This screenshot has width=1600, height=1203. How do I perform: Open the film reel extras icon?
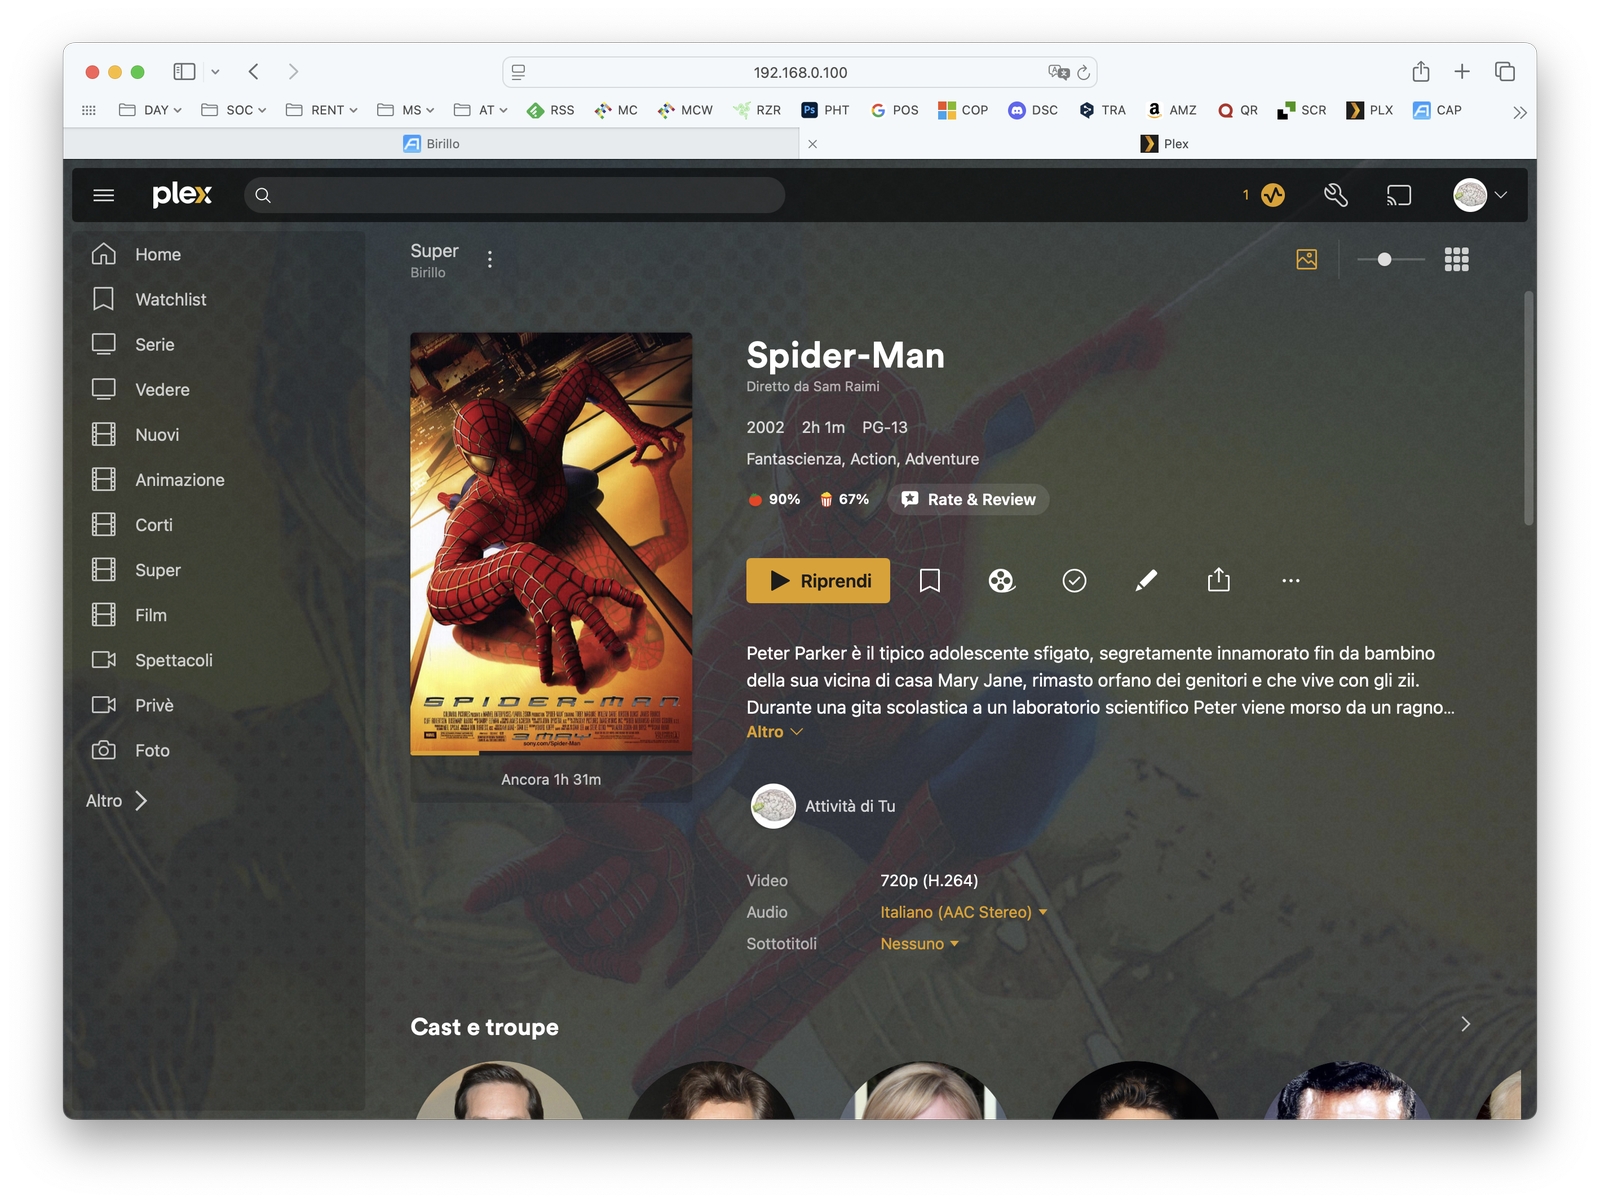pos(1002,581)
